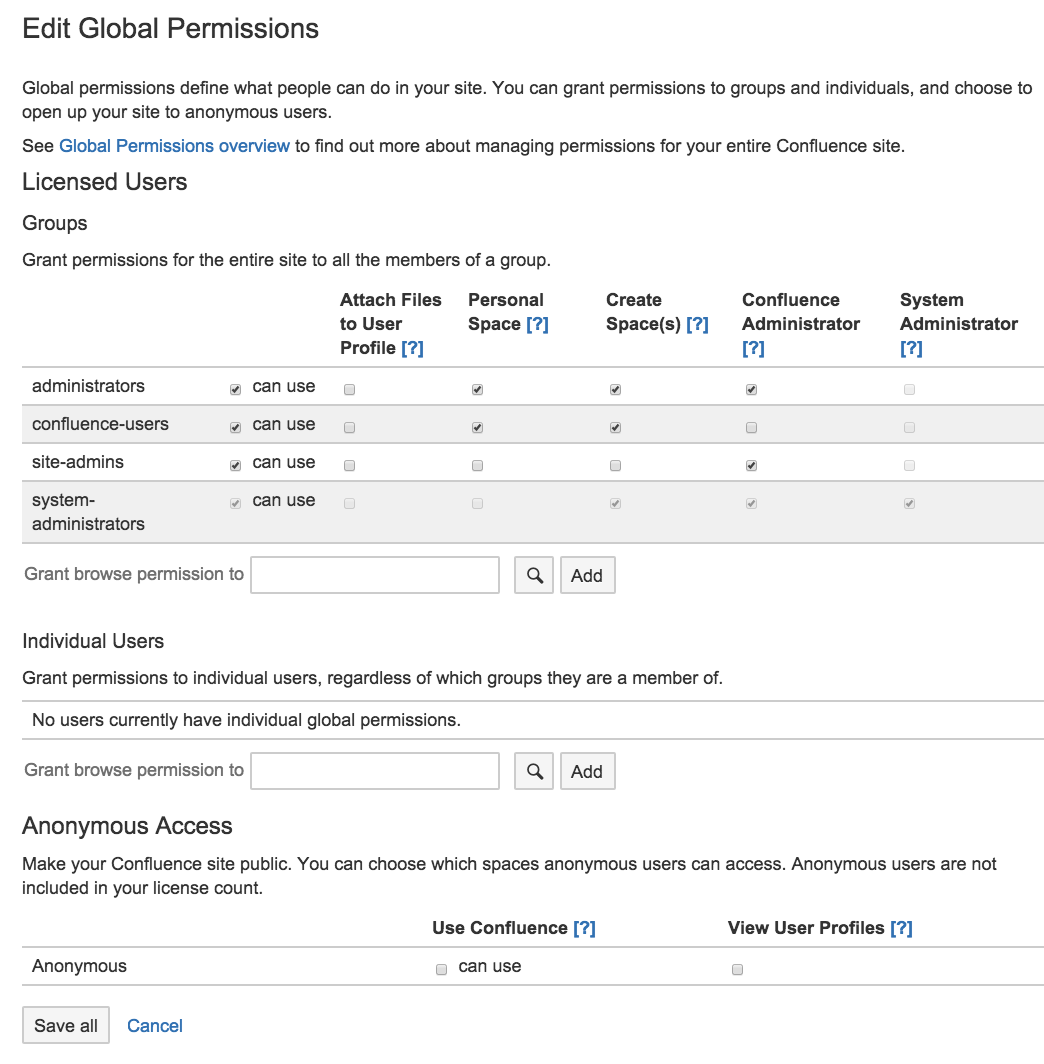1044x1064 pixels.
Task: Click the 'Edit Global Permissions' heading
Action: click(x=170, y=28)
